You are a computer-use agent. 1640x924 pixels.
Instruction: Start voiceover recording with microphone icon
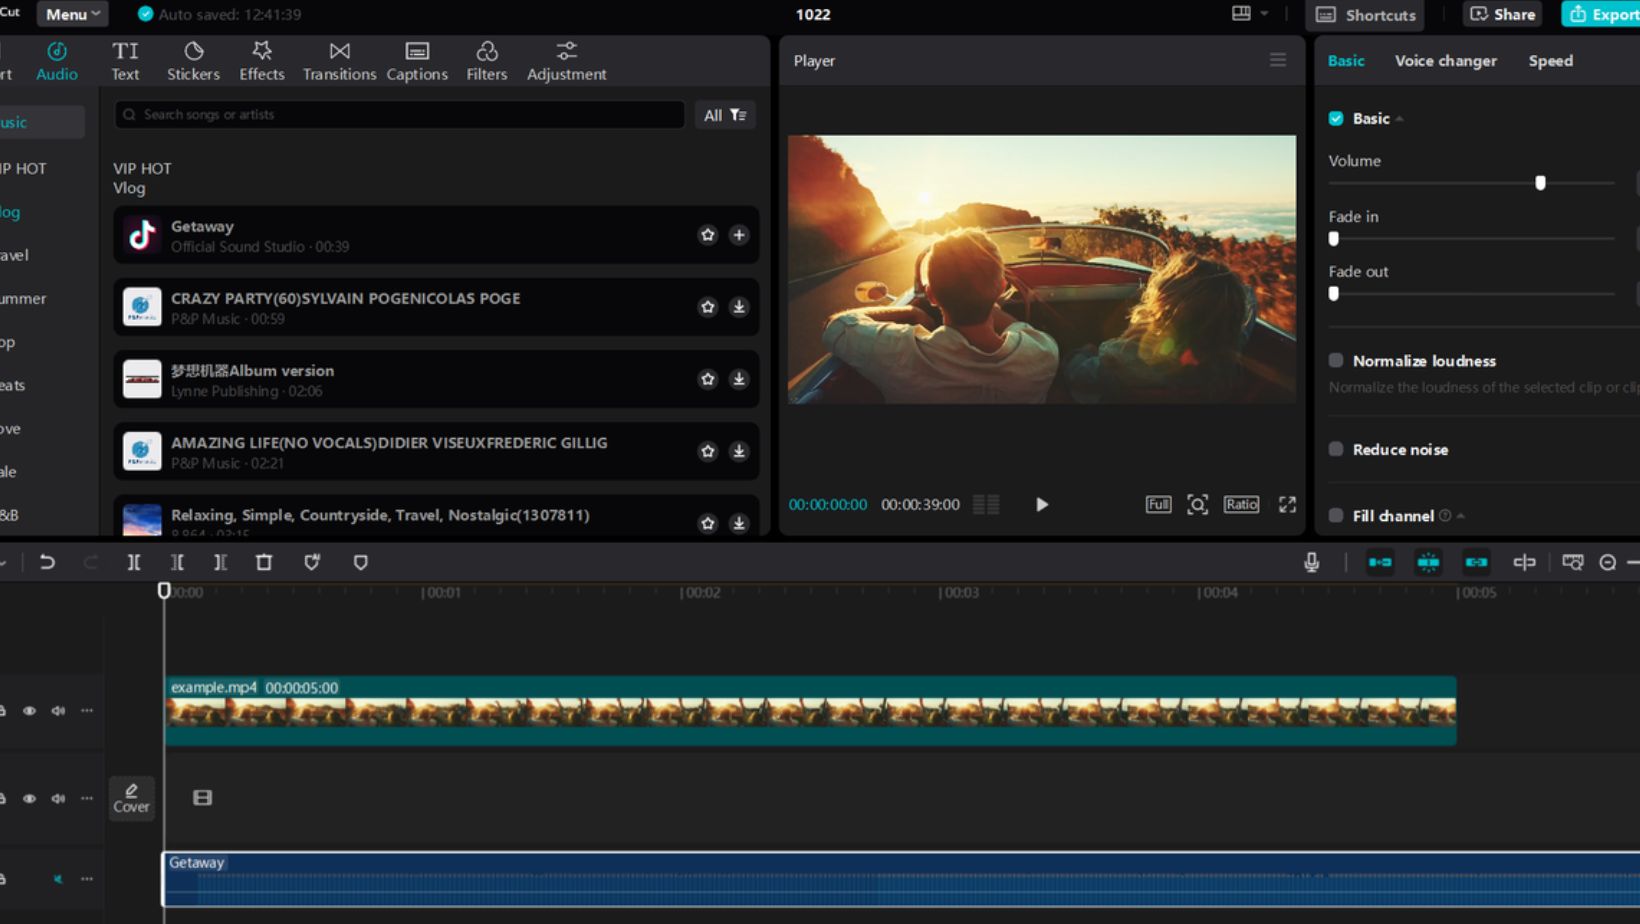tap(1311, 562)
